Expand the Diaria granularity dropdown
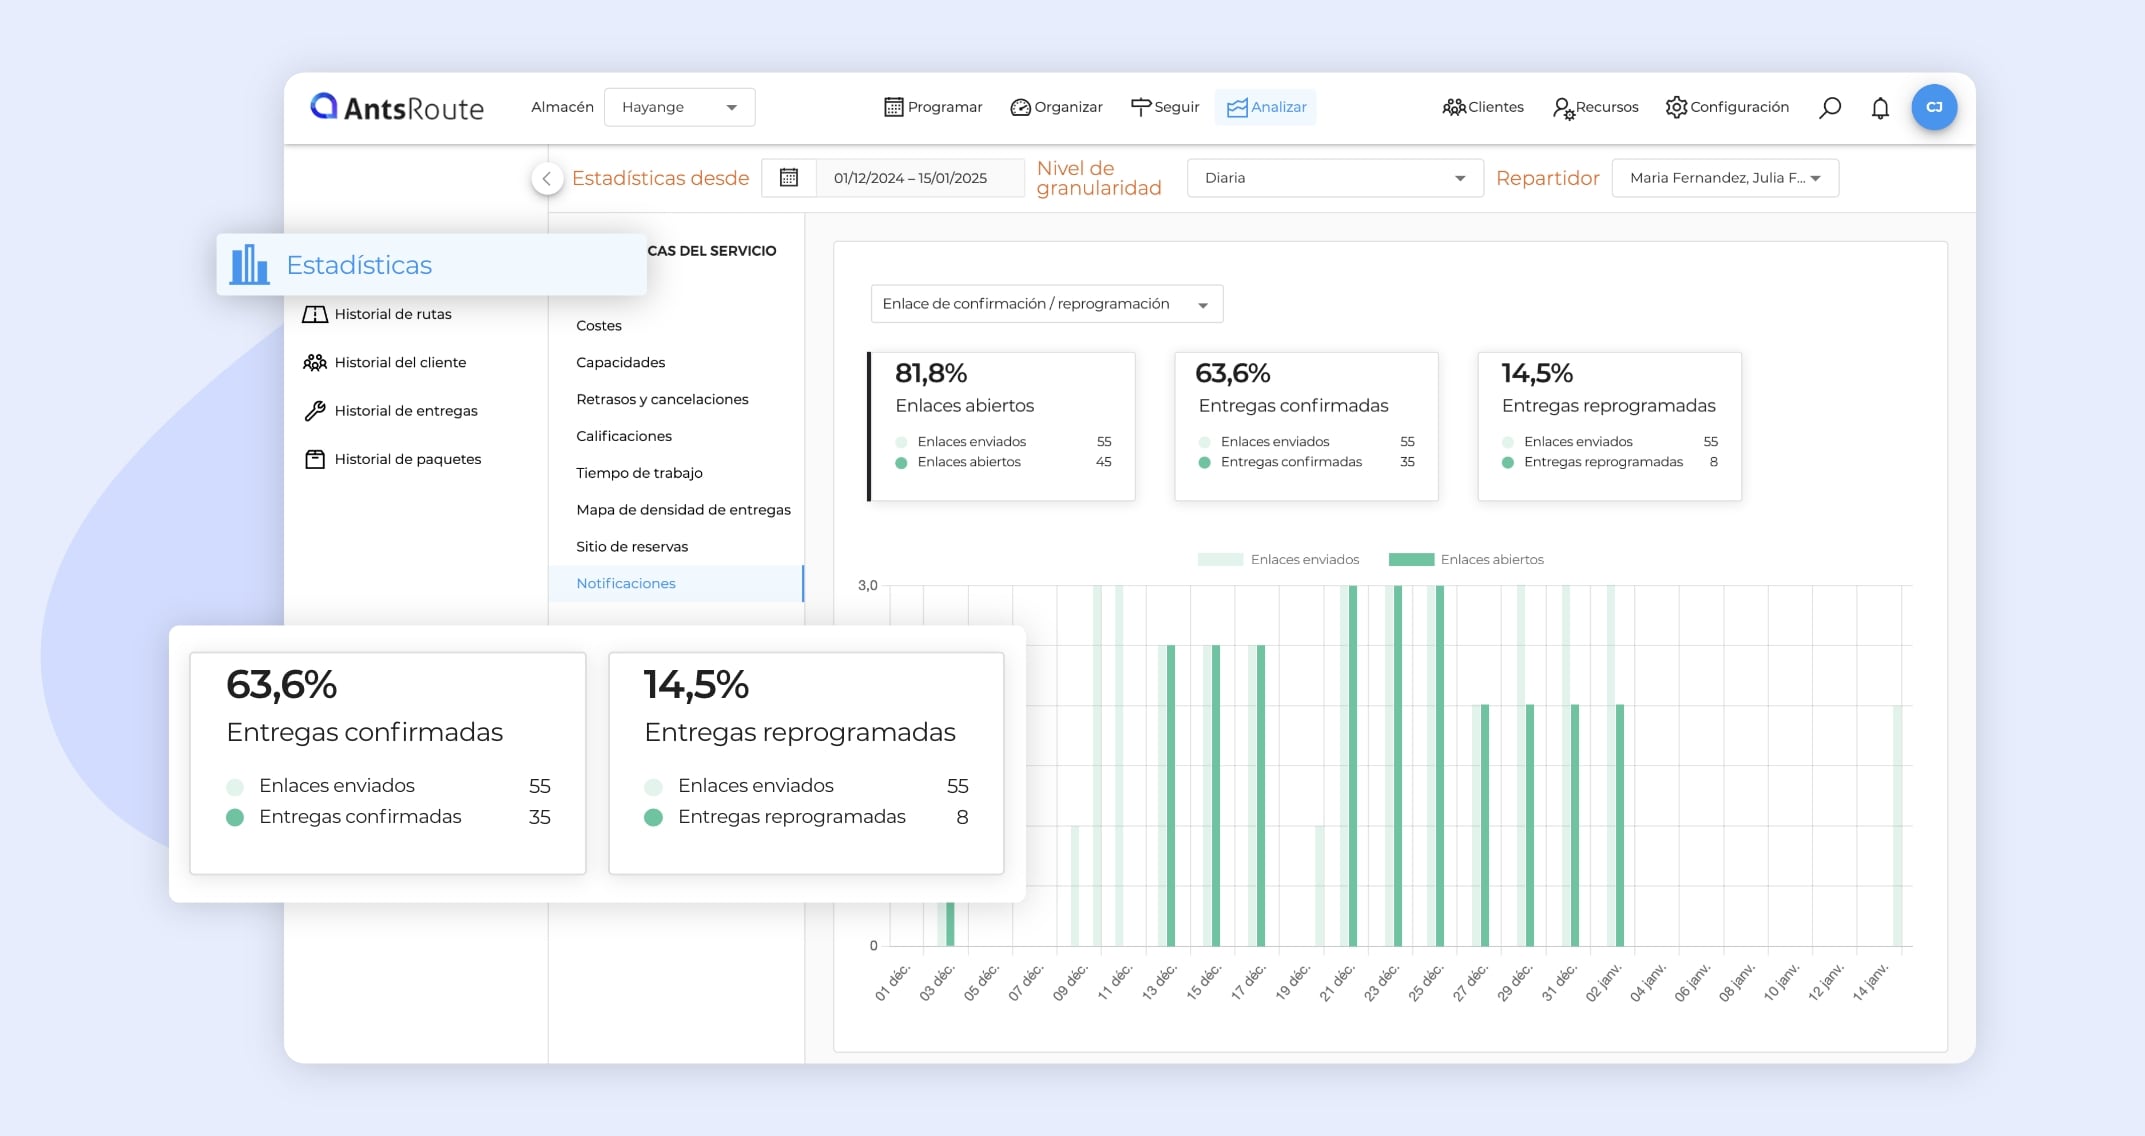This screenshot has width=2145, height=1136. point(1334,178)
